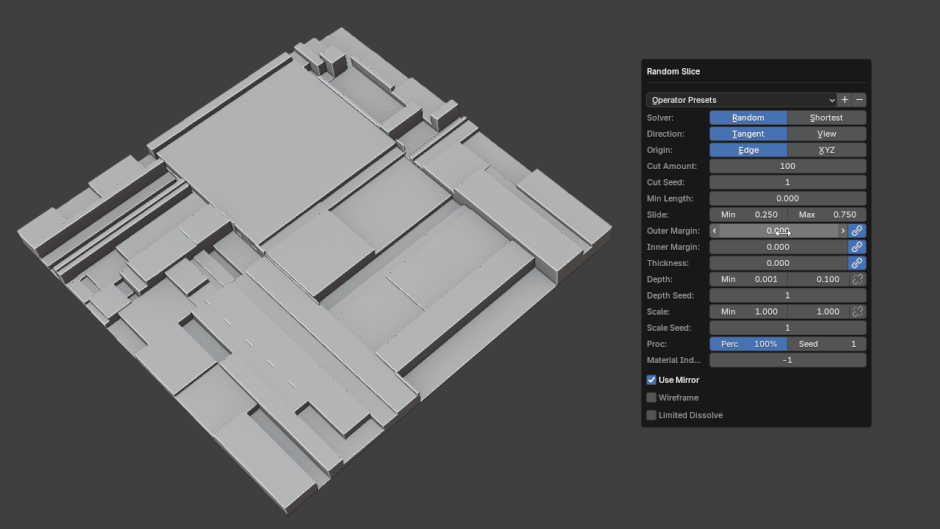The width and height of the screenshot is (940, 529).
Task: Switch Direction to View
Action: click(826, 134)
